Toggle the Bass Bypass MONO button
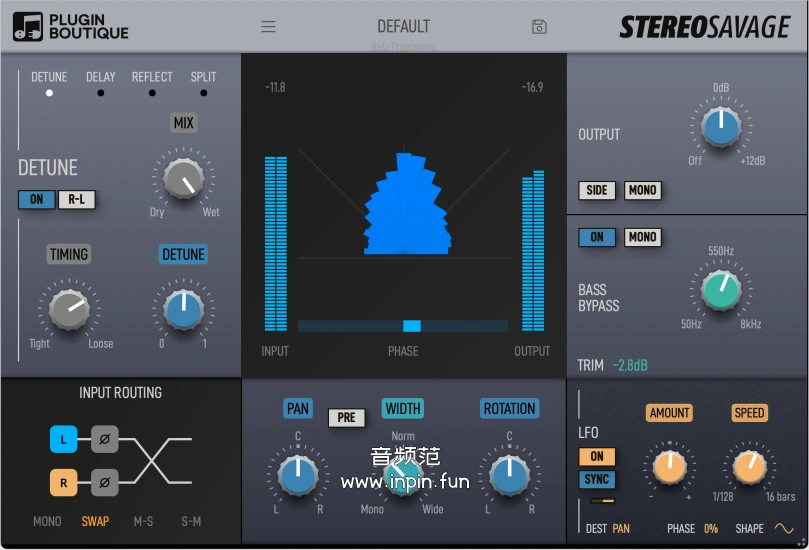The height and width of the screenshot is (550, 809). coord(642,237)
